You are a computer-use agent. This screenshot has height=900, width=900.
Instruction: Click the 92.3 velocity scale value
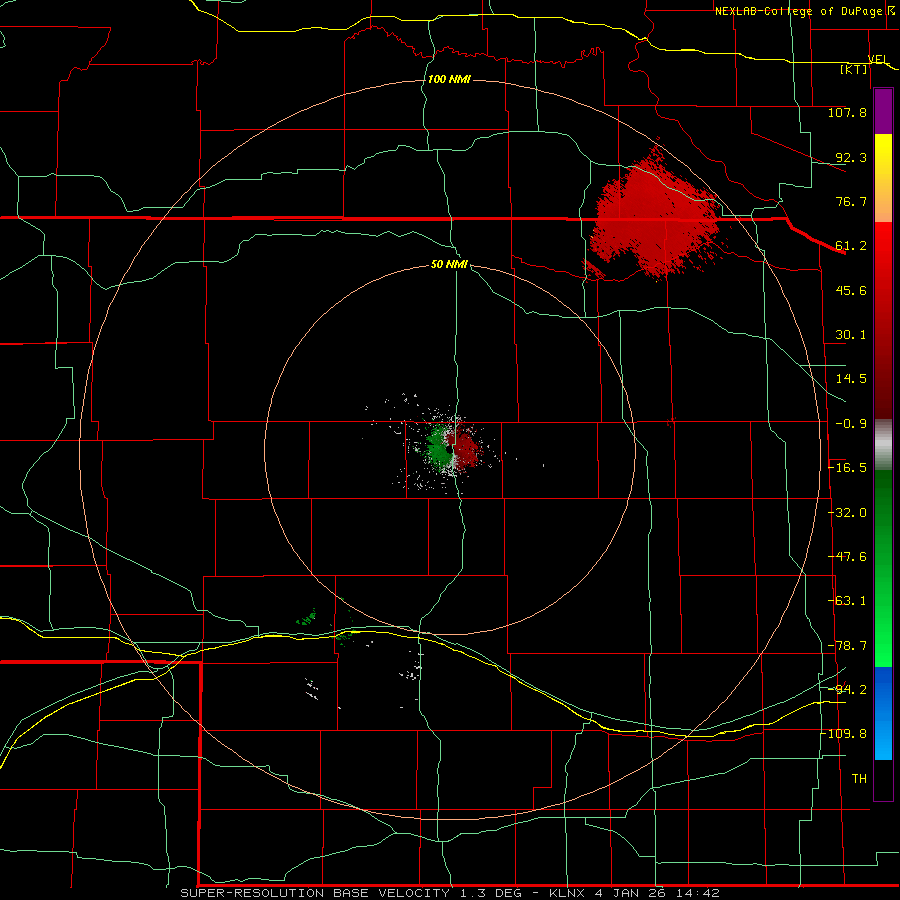coord(851,157)
